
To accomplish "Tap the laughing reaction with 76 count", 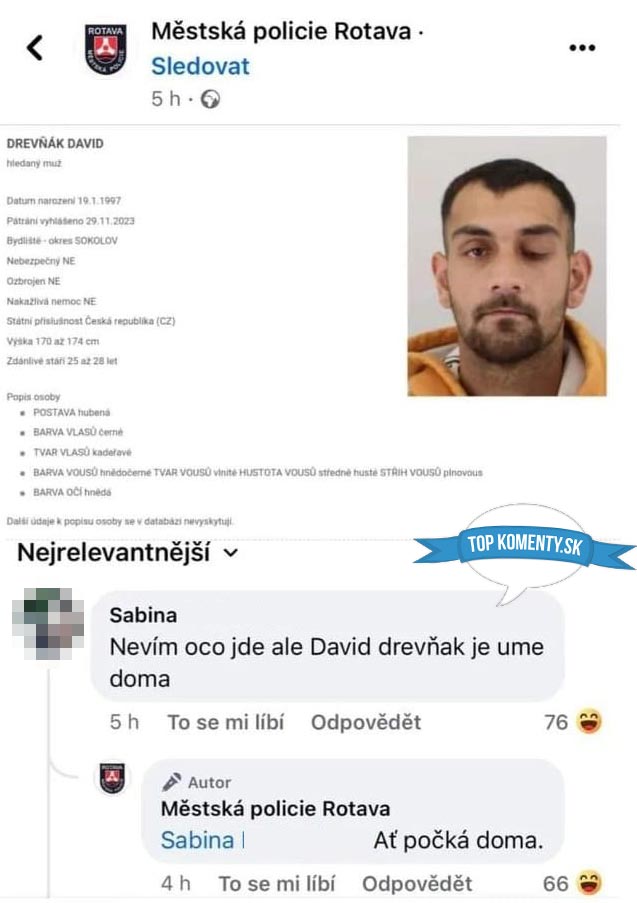I will (x=590, y=722).
